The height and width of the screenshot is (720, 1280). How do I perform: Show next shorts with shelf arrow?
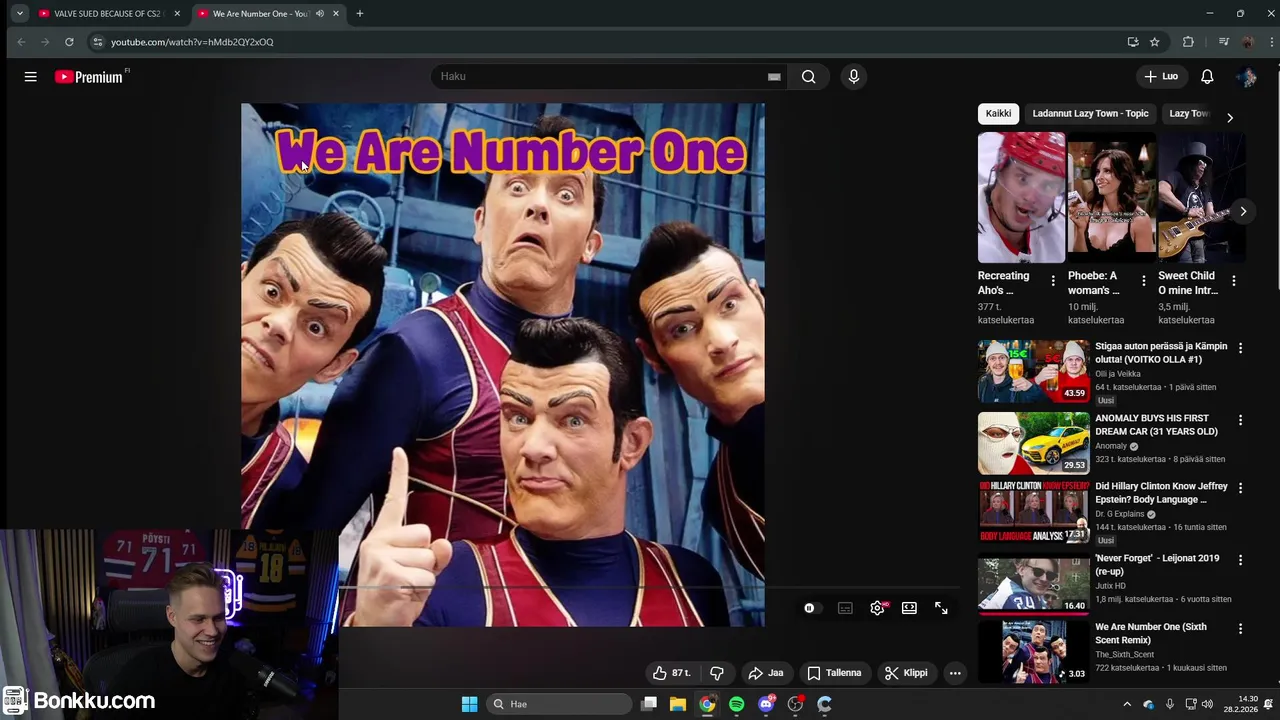point(1243,211)
